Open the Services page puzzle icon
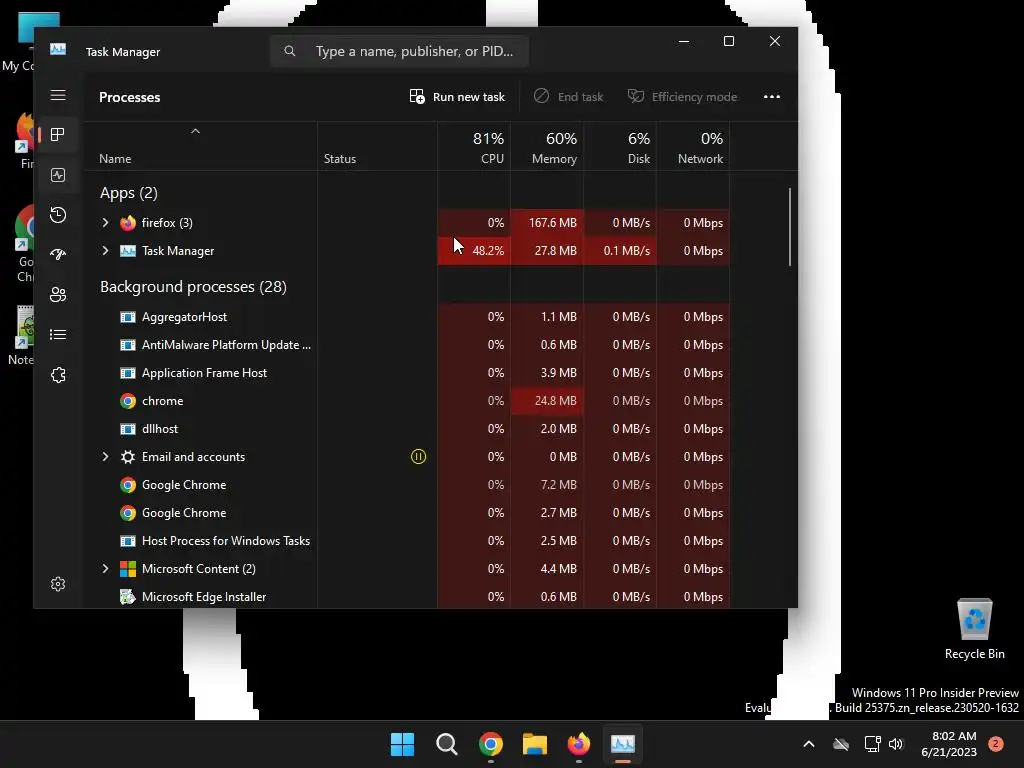 pos(58,375)
